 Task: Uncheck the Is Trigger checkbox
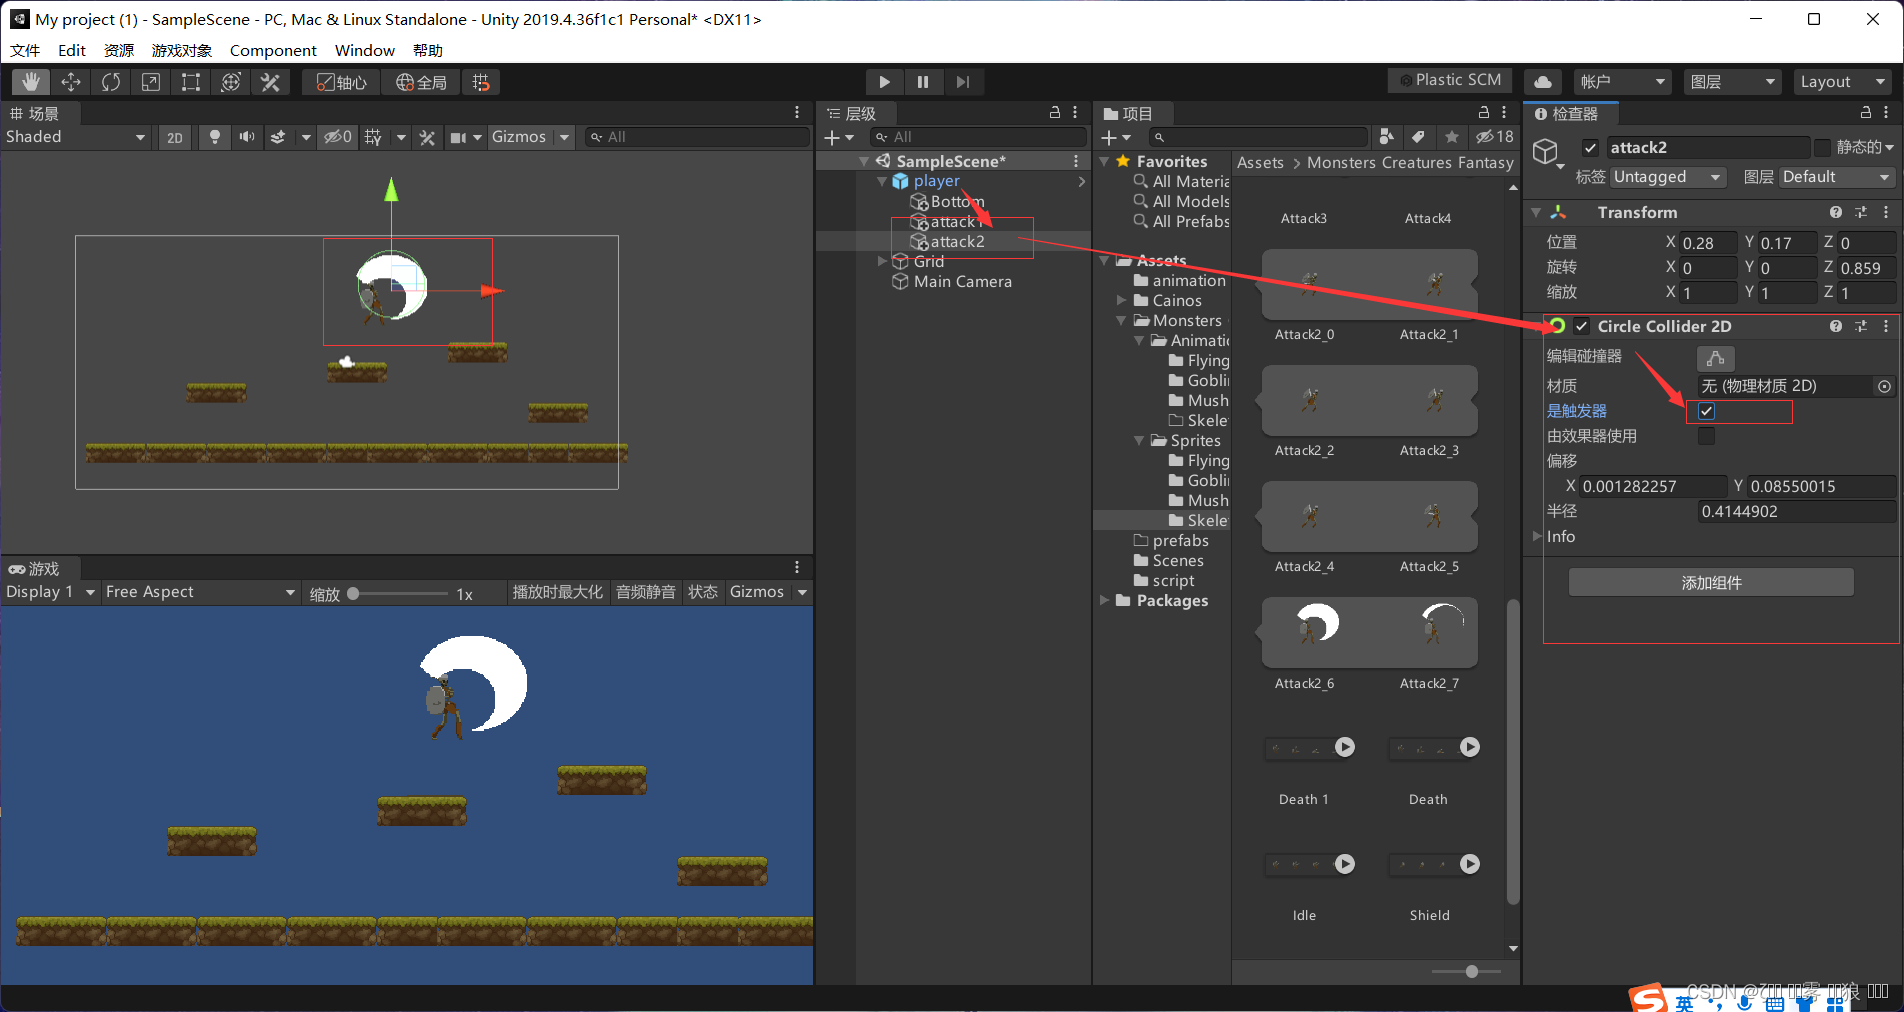click(x=1706, y=411)
